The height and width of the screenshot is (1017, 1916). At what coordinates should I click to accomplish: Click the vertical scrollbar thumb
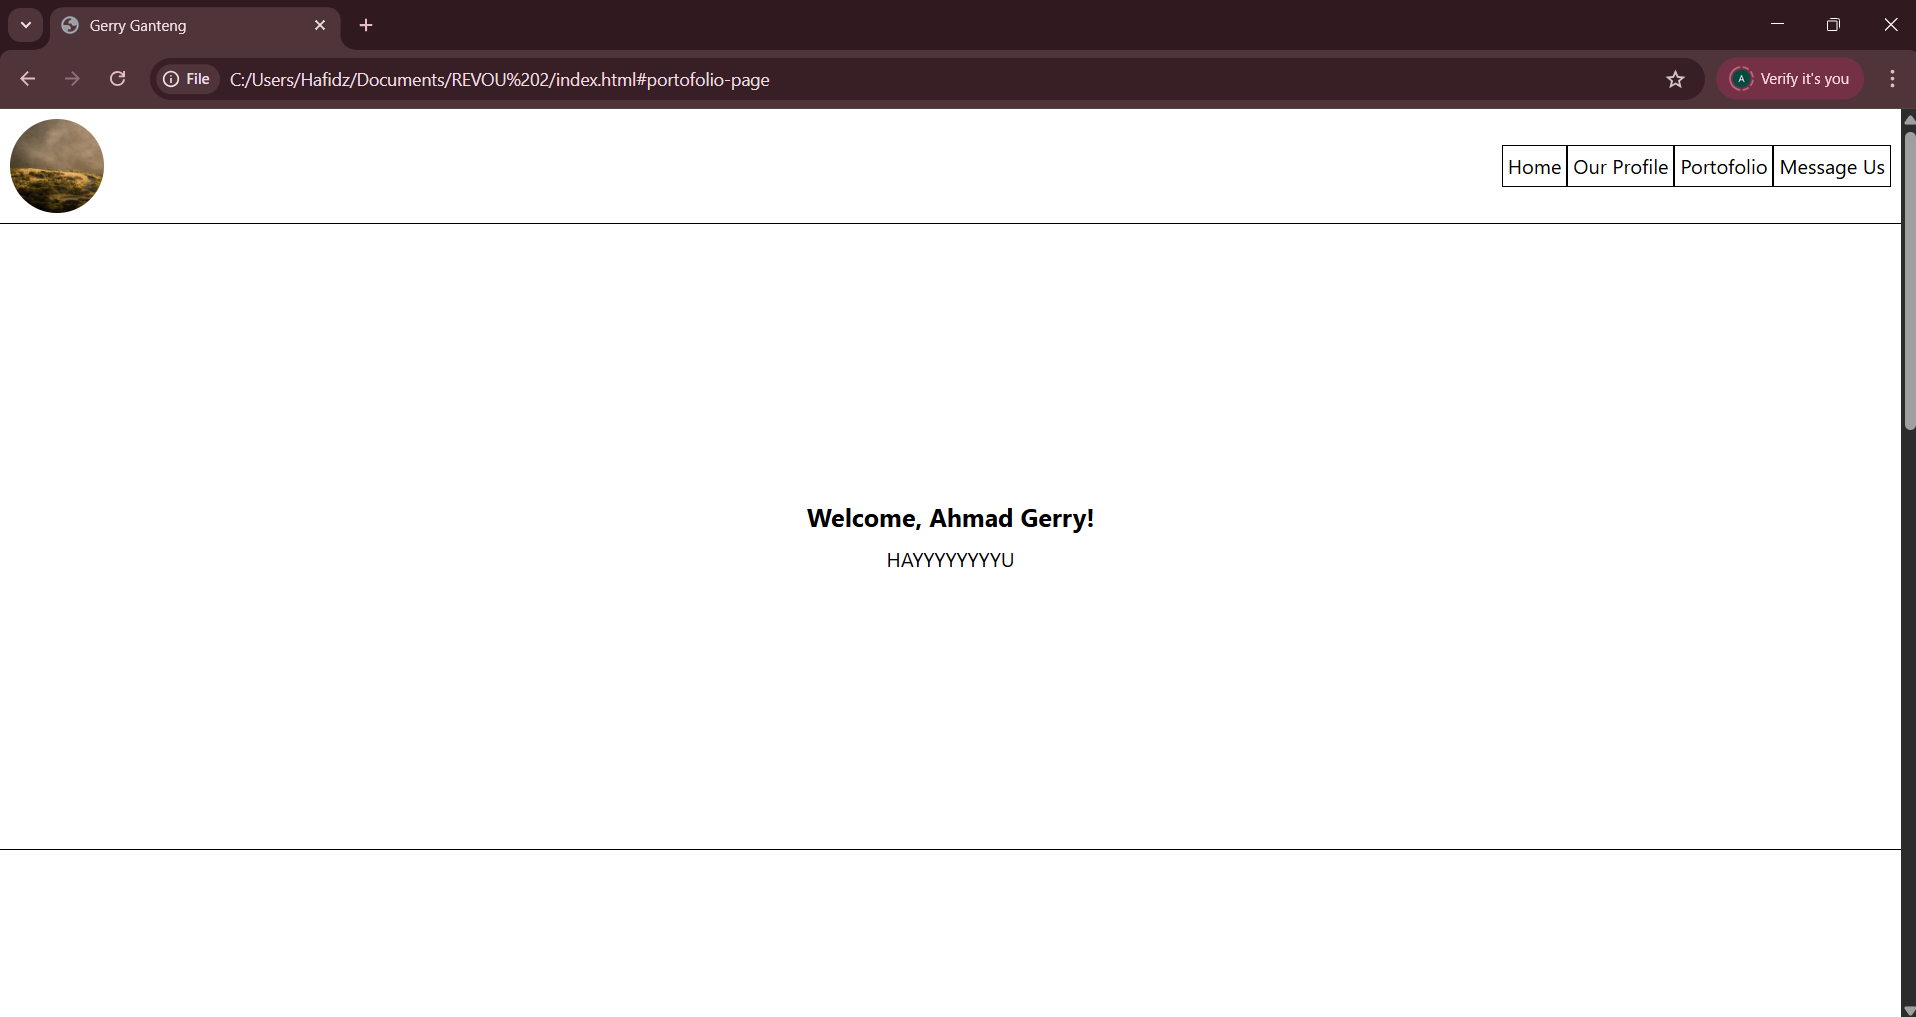[1908, 280]
